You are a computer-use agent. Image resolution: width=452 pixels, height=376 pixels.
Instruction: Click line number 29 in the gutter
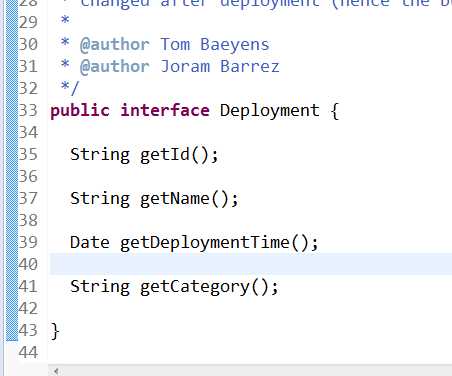click(28, 22)
